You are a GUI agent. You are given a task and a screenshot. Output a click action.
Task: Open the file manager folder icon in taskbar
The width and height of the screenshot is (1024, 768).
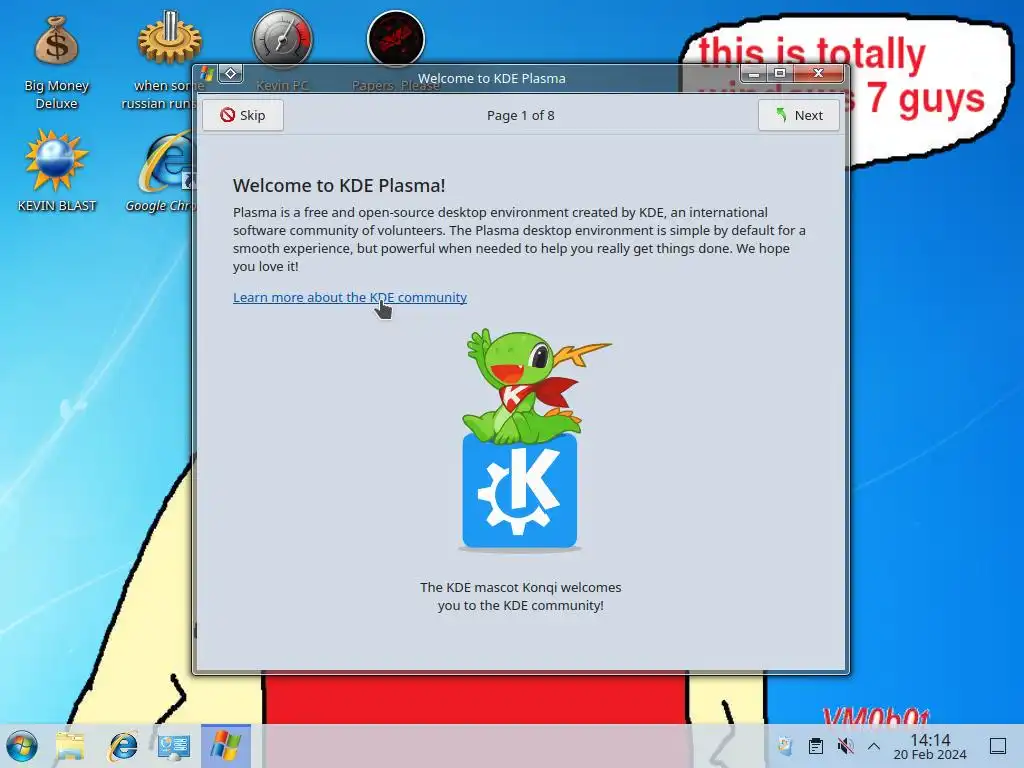pyautogui.click(x=71, y=746)
